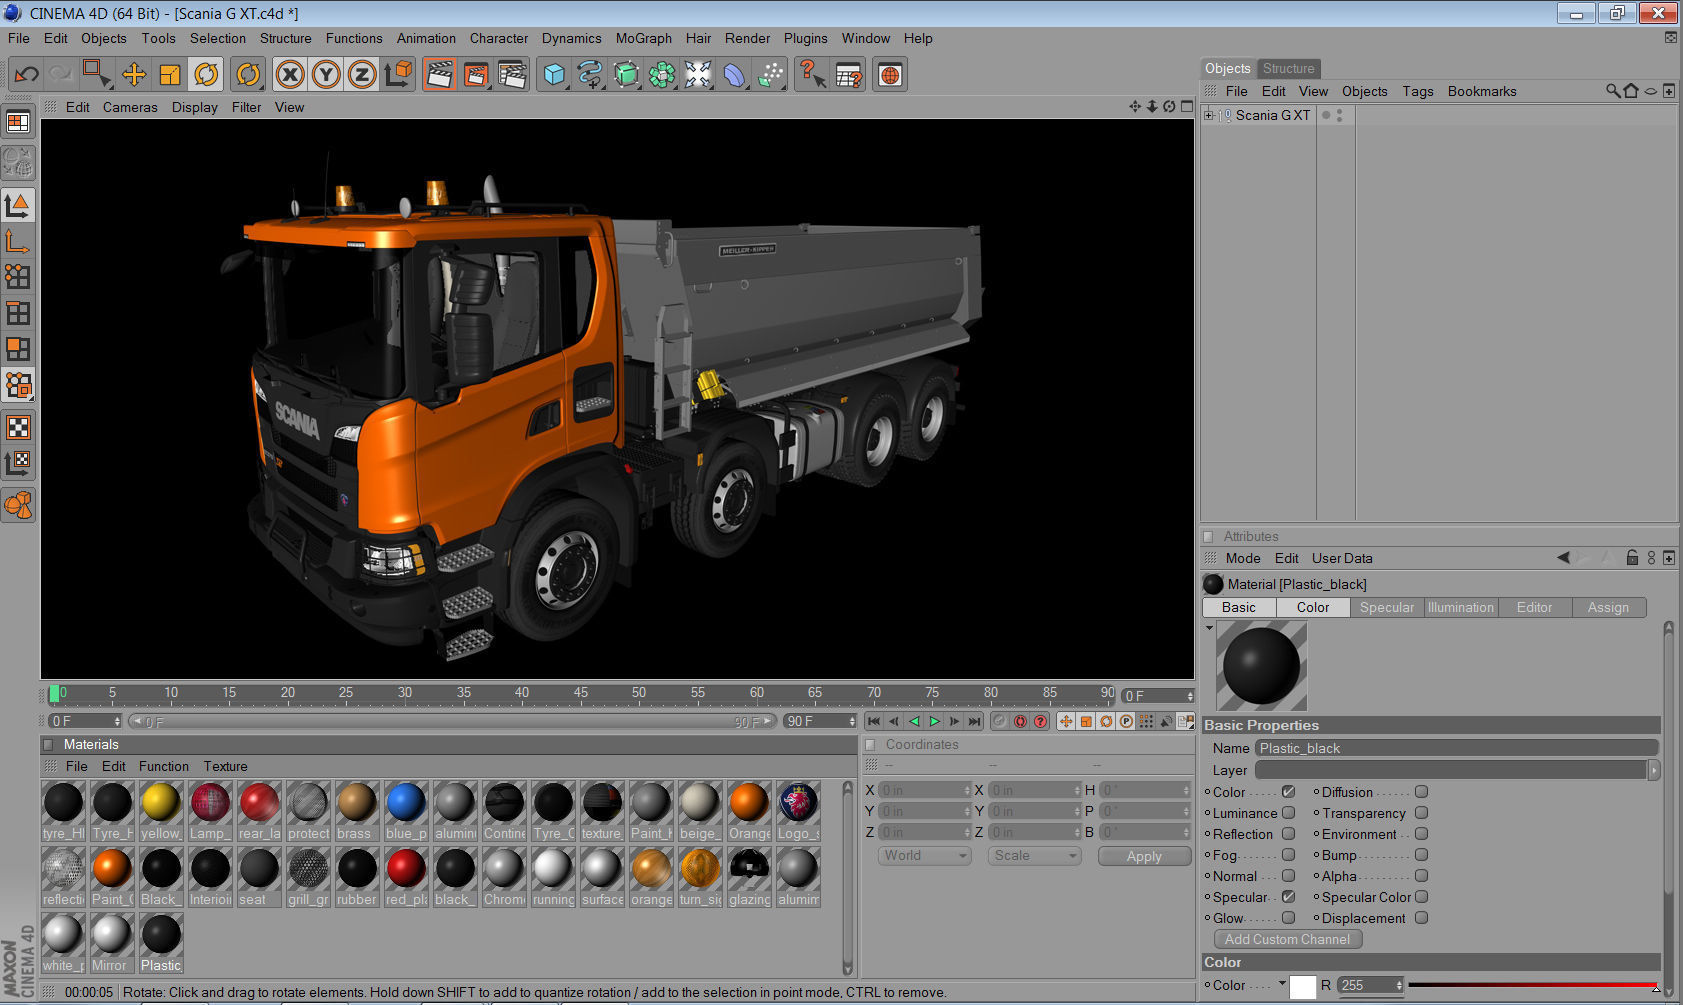Open Texture menu in Materials panel
The image size is (1683, 1005).
pyautogui.click(x=225, y=766)
